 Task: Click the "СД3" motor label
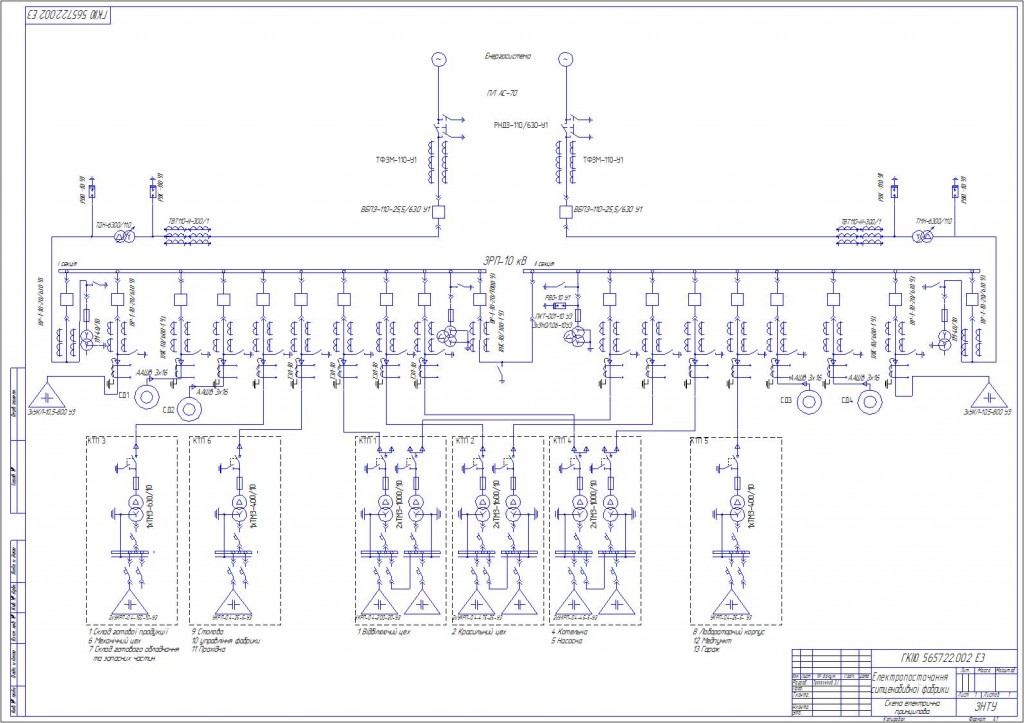(786, 400)
